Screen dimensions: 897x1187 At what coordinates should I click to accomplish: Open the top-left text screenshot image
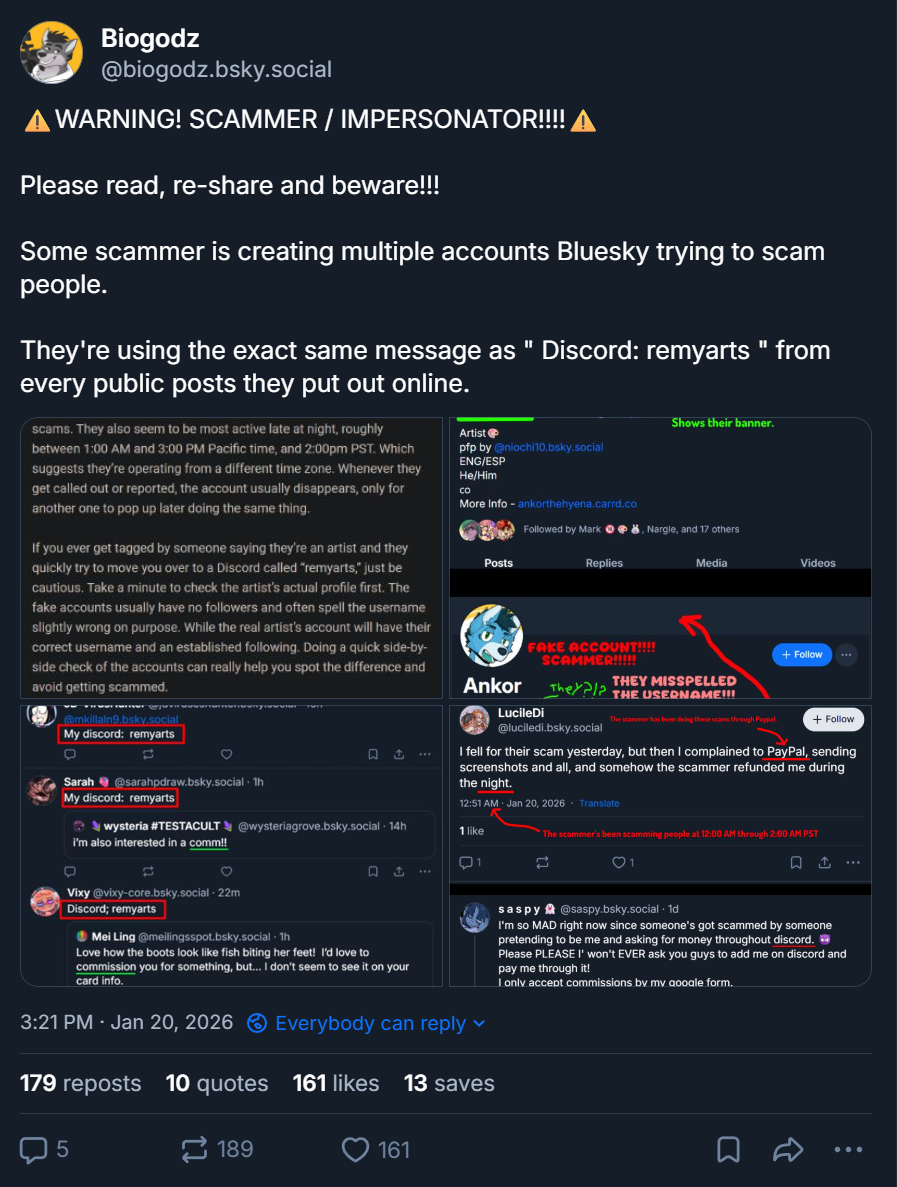232,558
